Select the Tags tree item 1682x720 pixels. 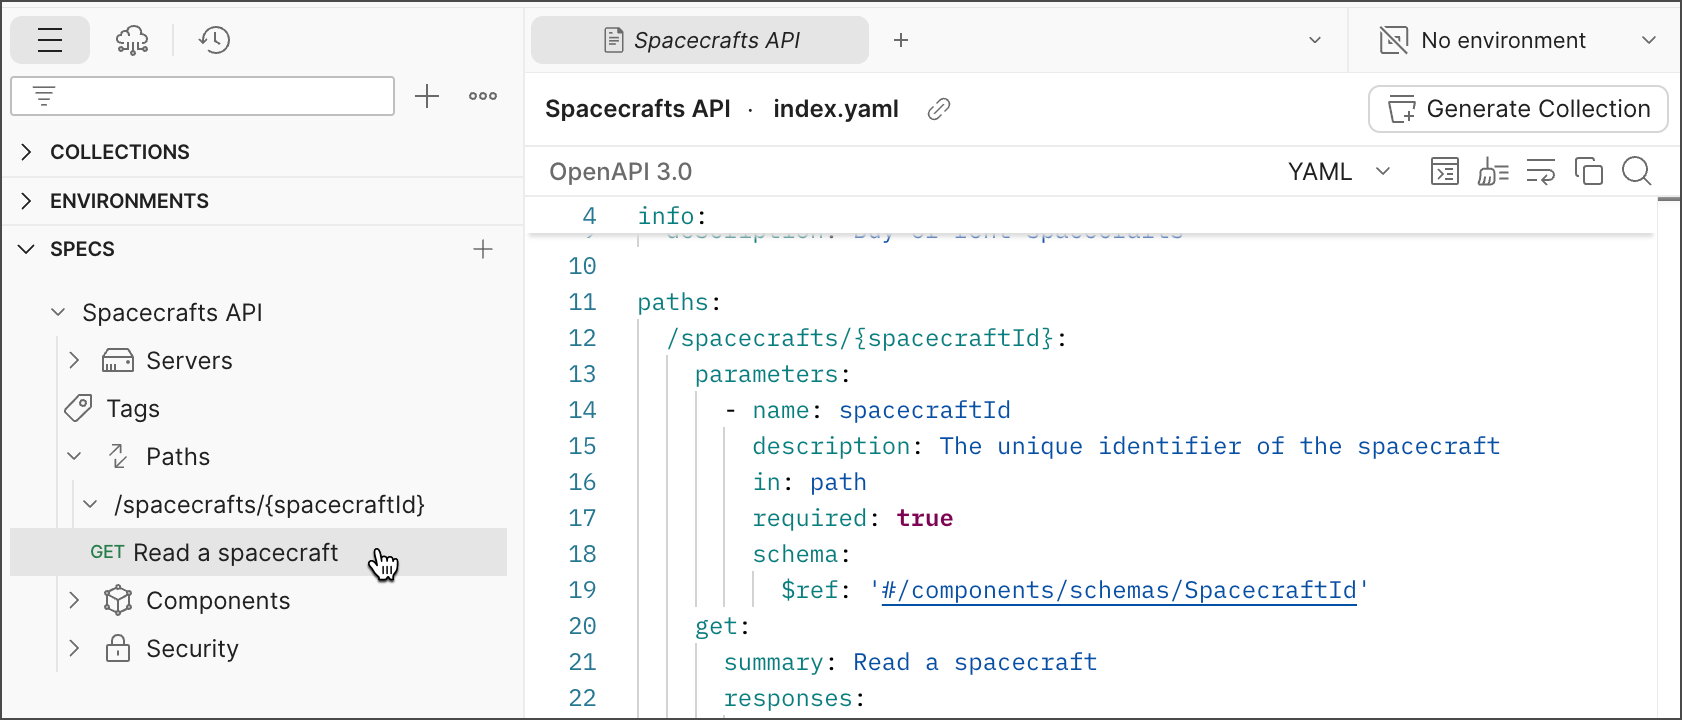point(133,409)
